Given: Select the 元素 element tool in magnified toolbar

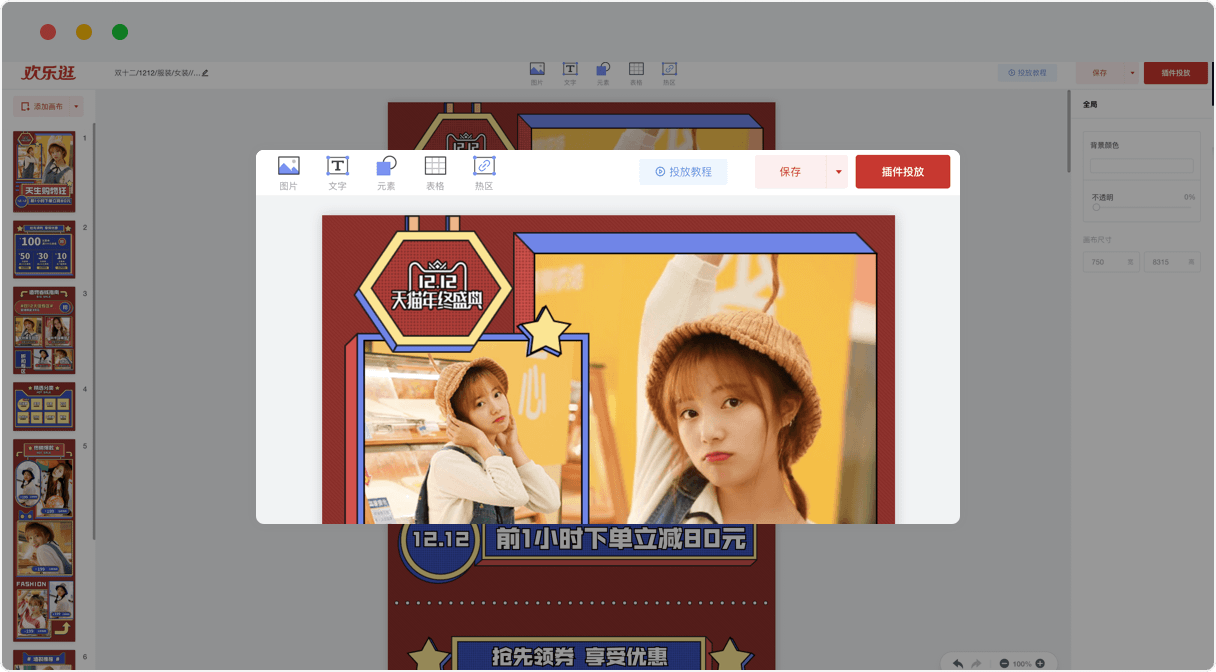Looking at the screenshot, I should click(x=386, y=173).
